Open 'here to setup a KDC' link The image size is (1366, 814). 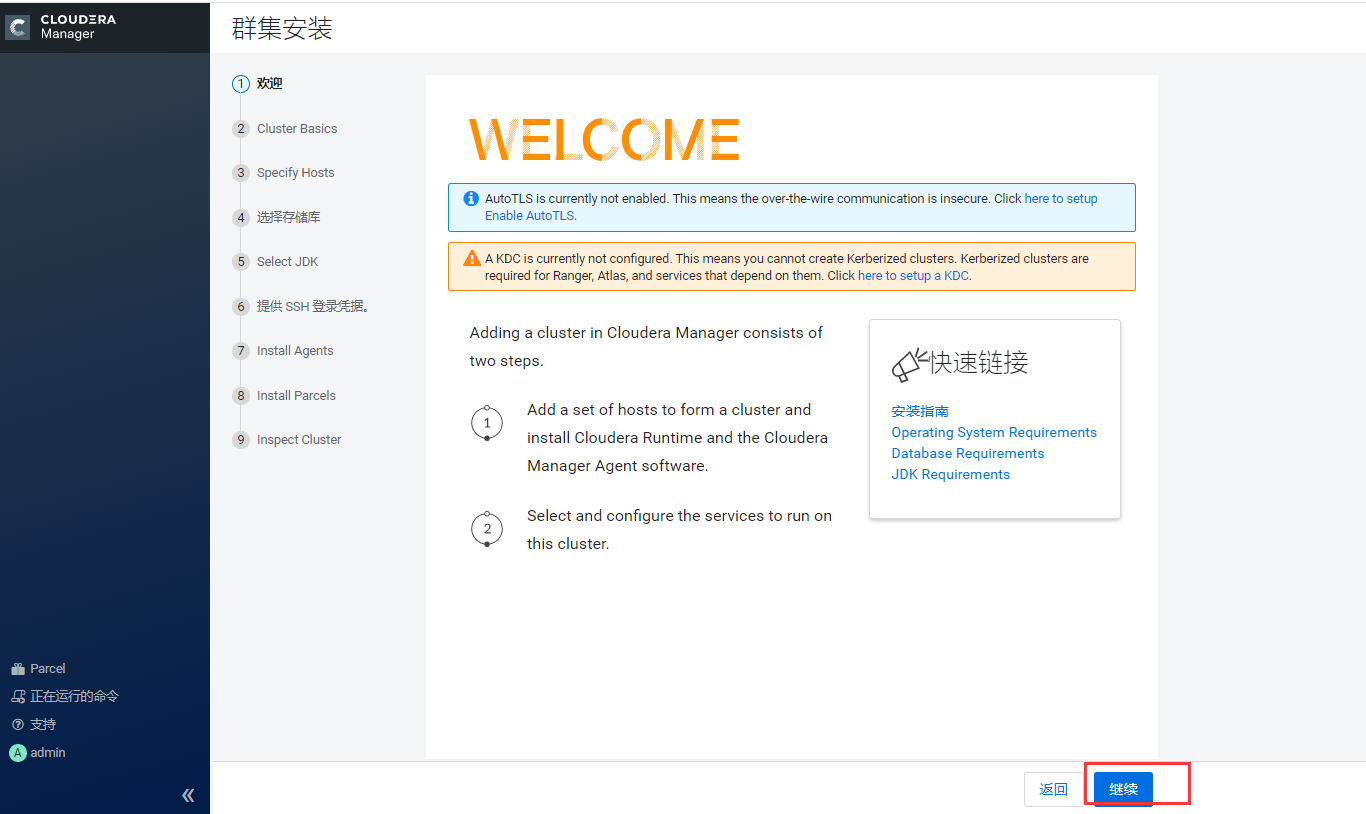pos(914,275)
